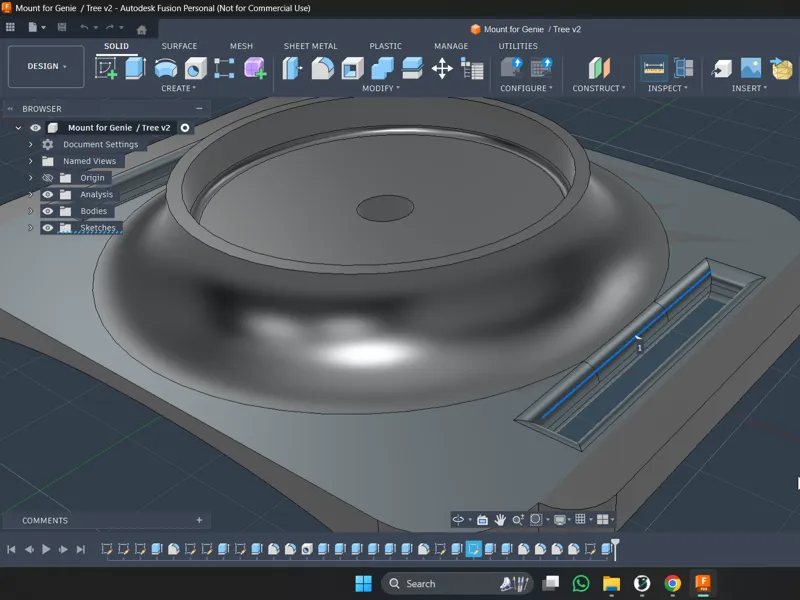The height and width of the screenshot is (600, 800).
Task: Expand Document Settings in the browser
Action: point(31,144)
